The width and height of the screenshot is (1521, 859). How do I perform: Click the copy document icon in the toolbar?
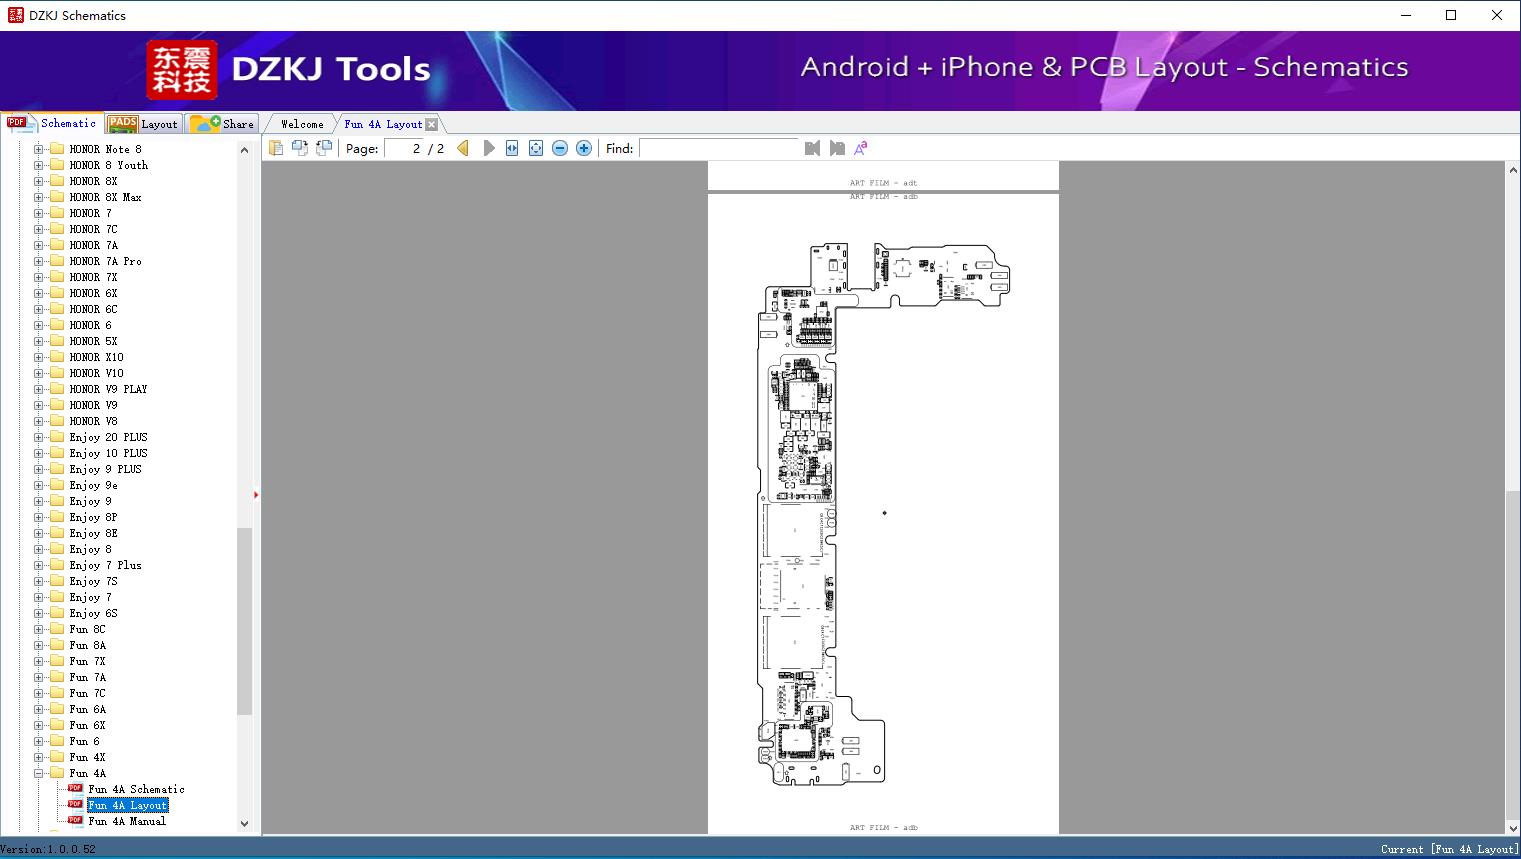276,148
